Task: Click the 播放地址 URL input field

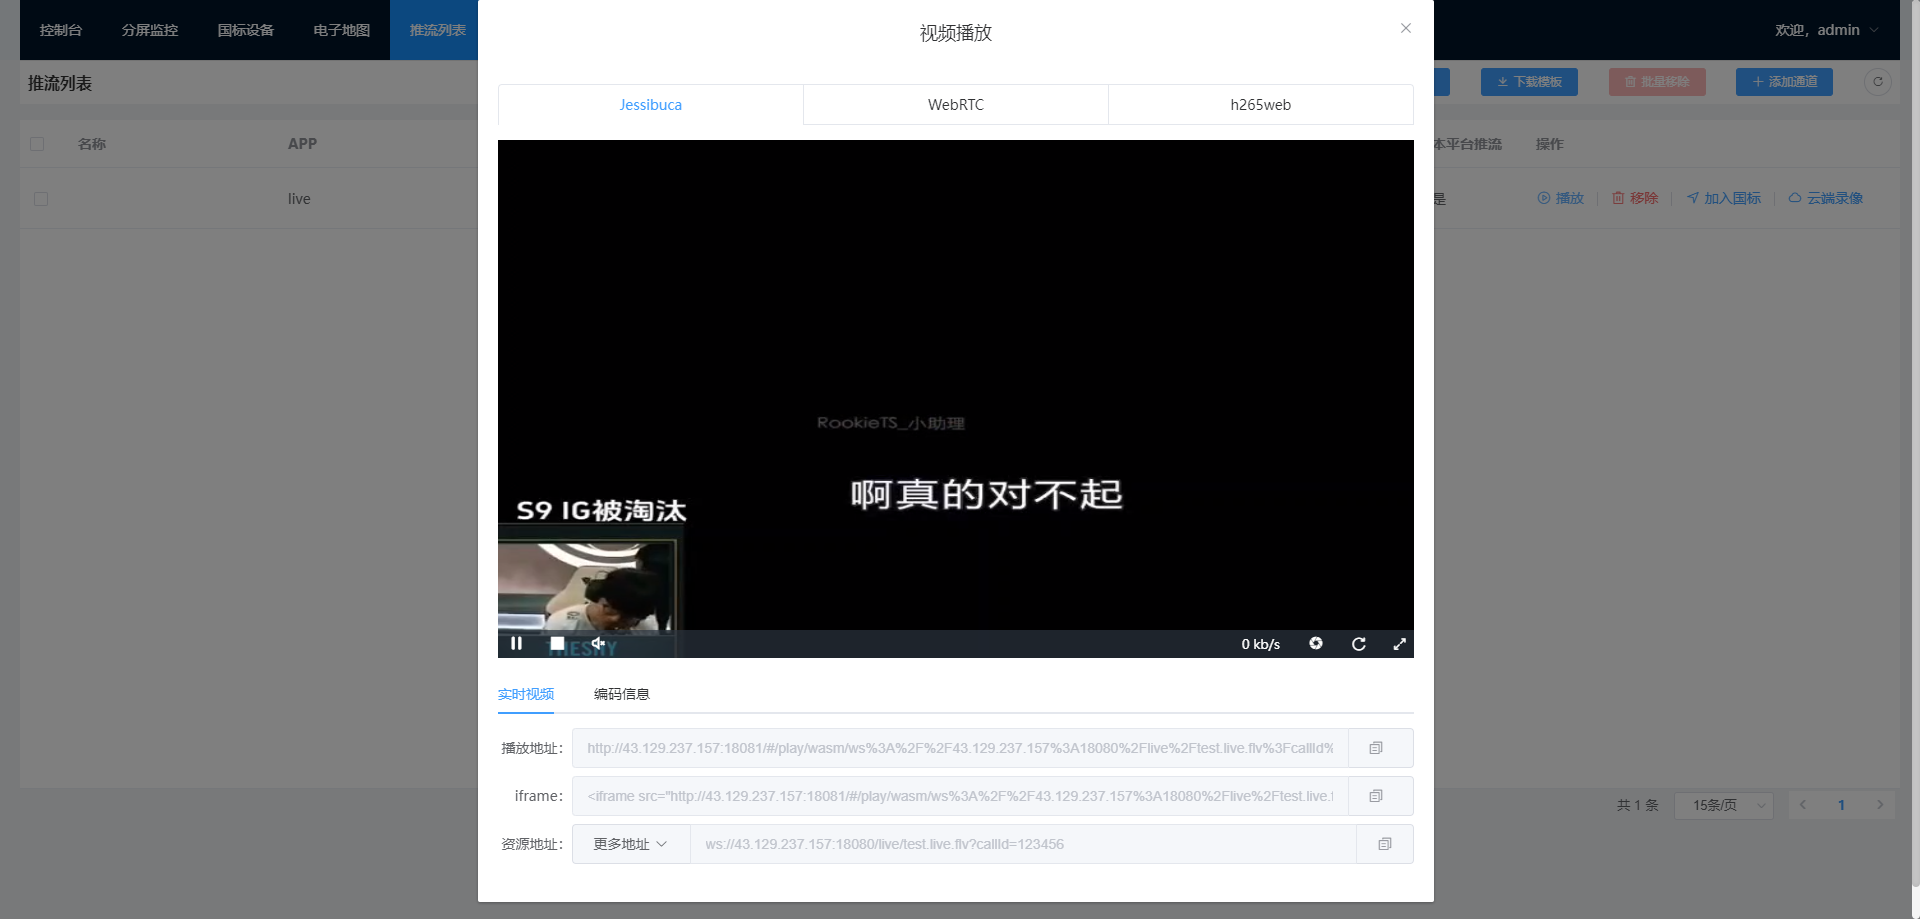Action: point(960,748)
